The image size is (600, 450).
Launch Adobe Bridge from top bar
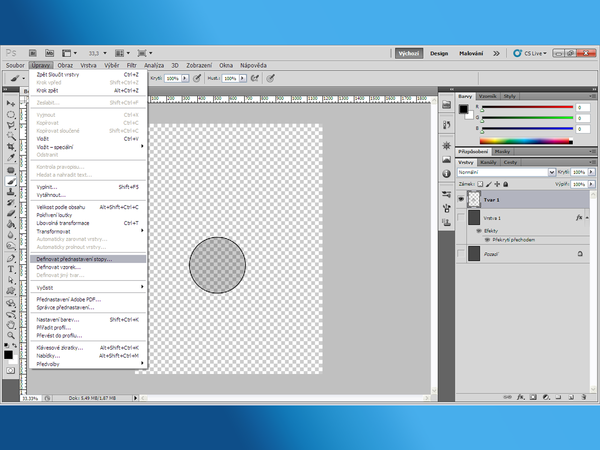pos(31,53)
